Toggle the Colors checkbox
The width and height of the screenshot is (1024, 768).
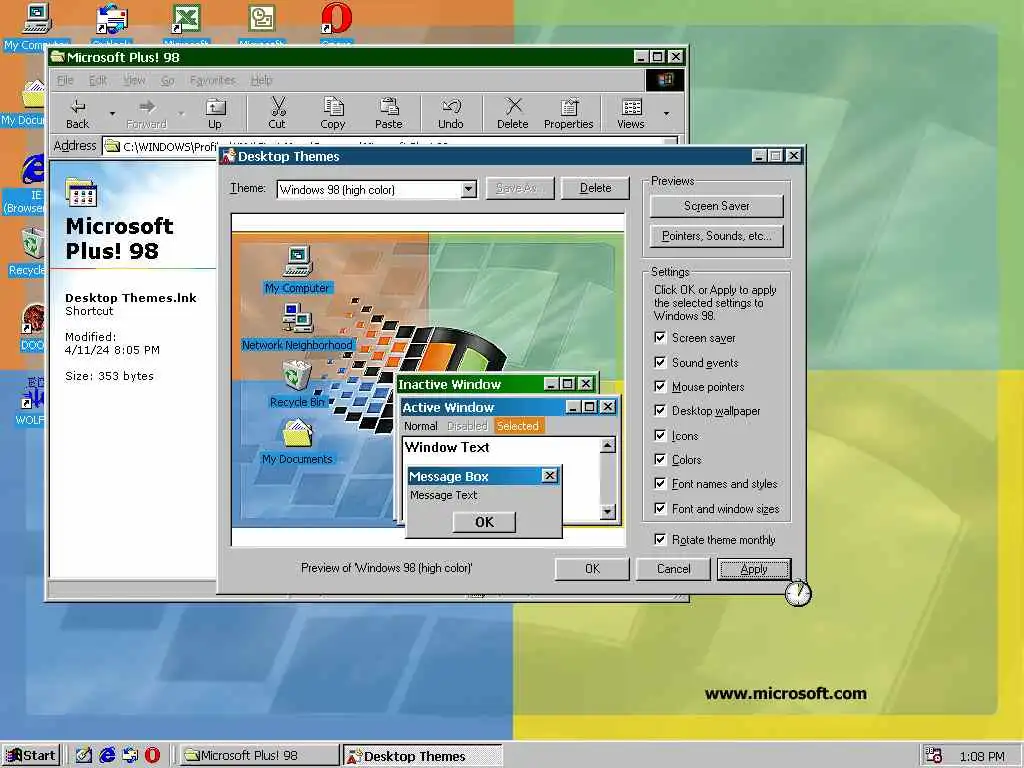(660, 460)
